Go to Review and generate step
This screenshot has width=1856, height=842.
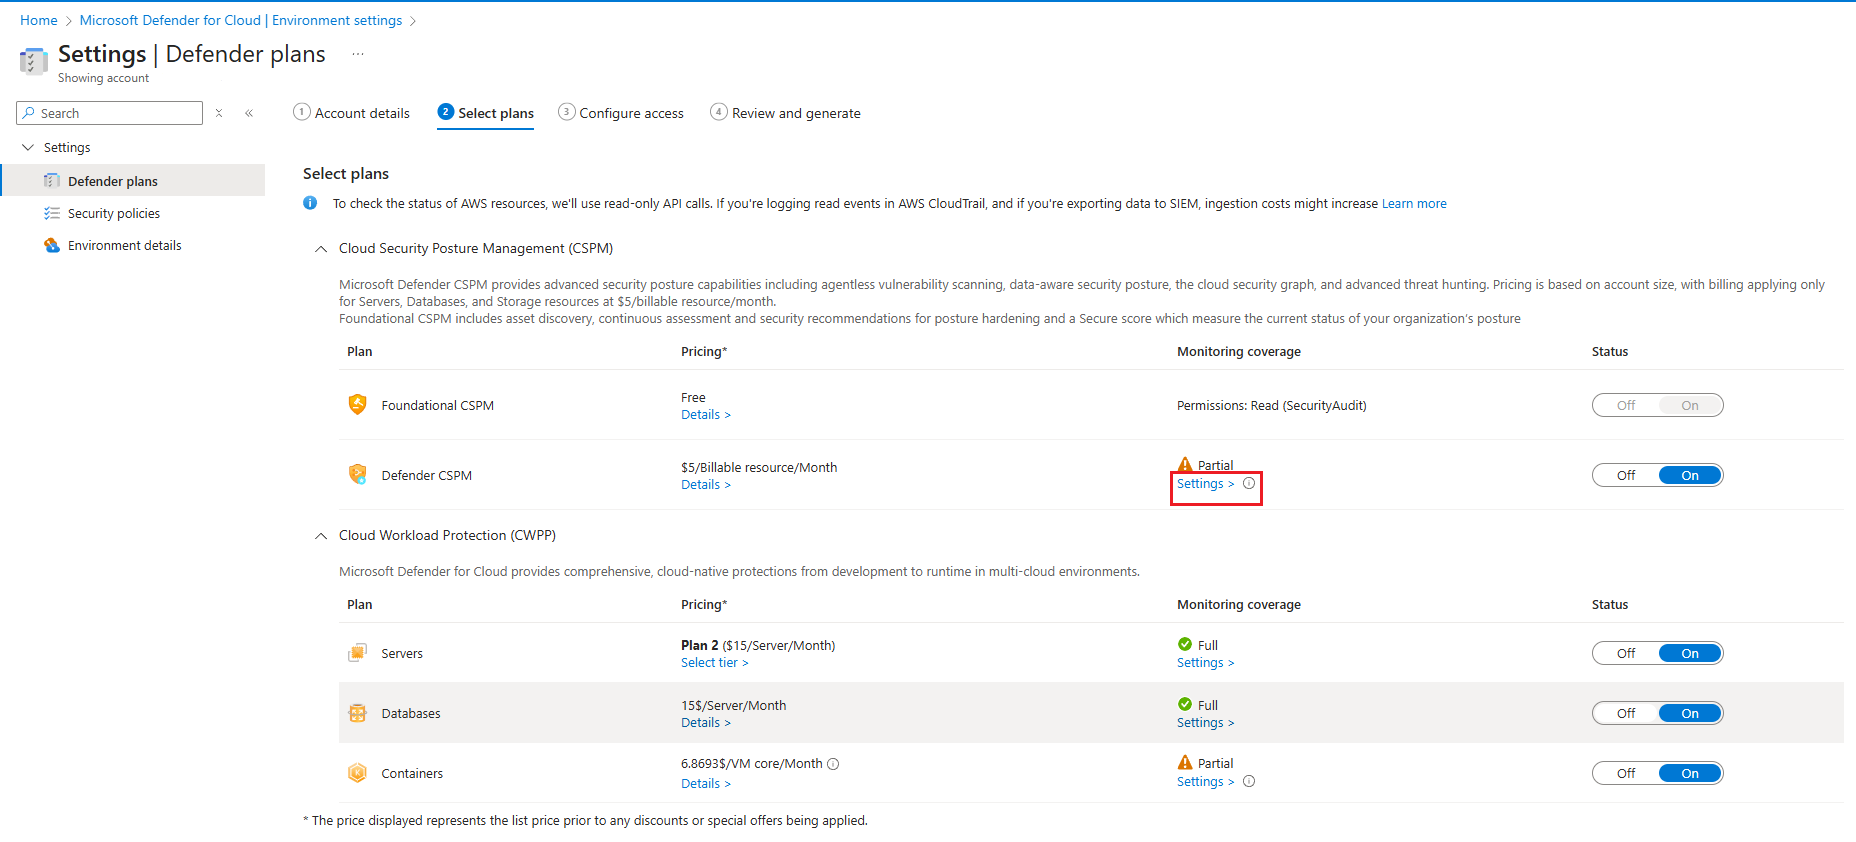786,113
